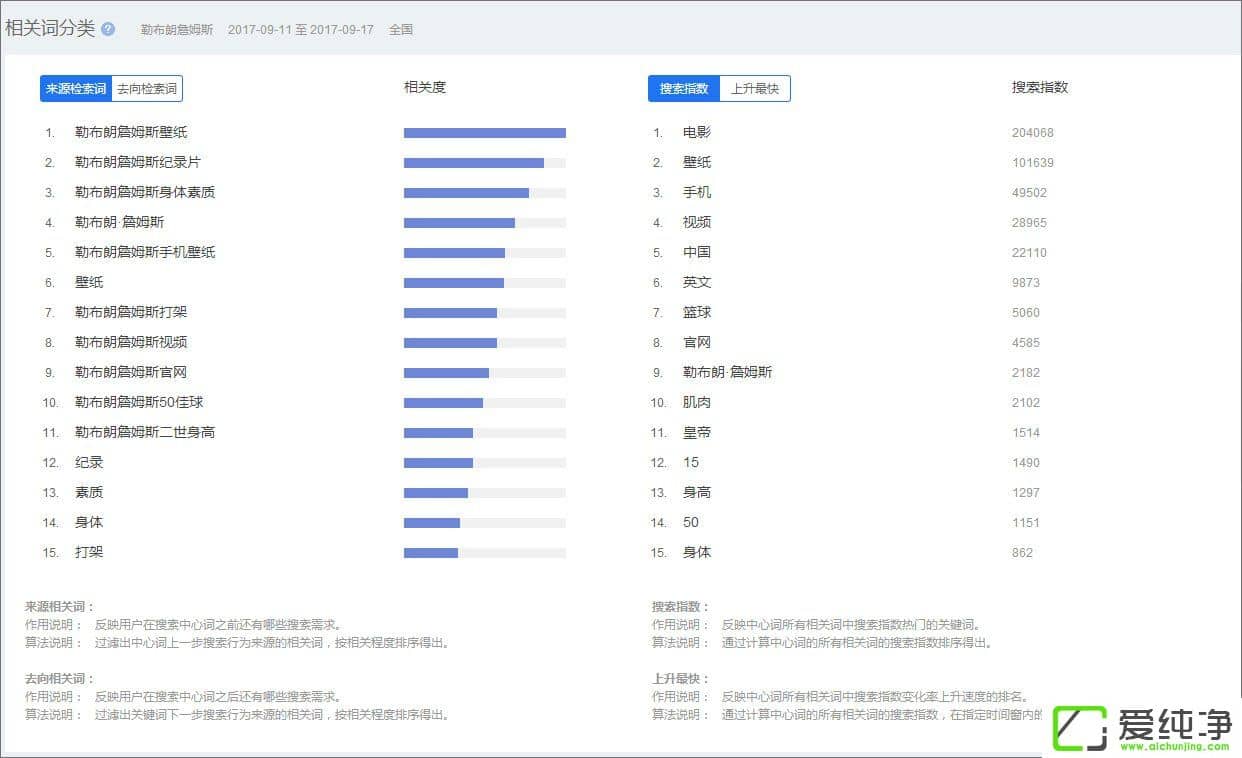
Task: Select the 勒布朗詹姆斯二世身高 keyword
Action: pos(145,432)
